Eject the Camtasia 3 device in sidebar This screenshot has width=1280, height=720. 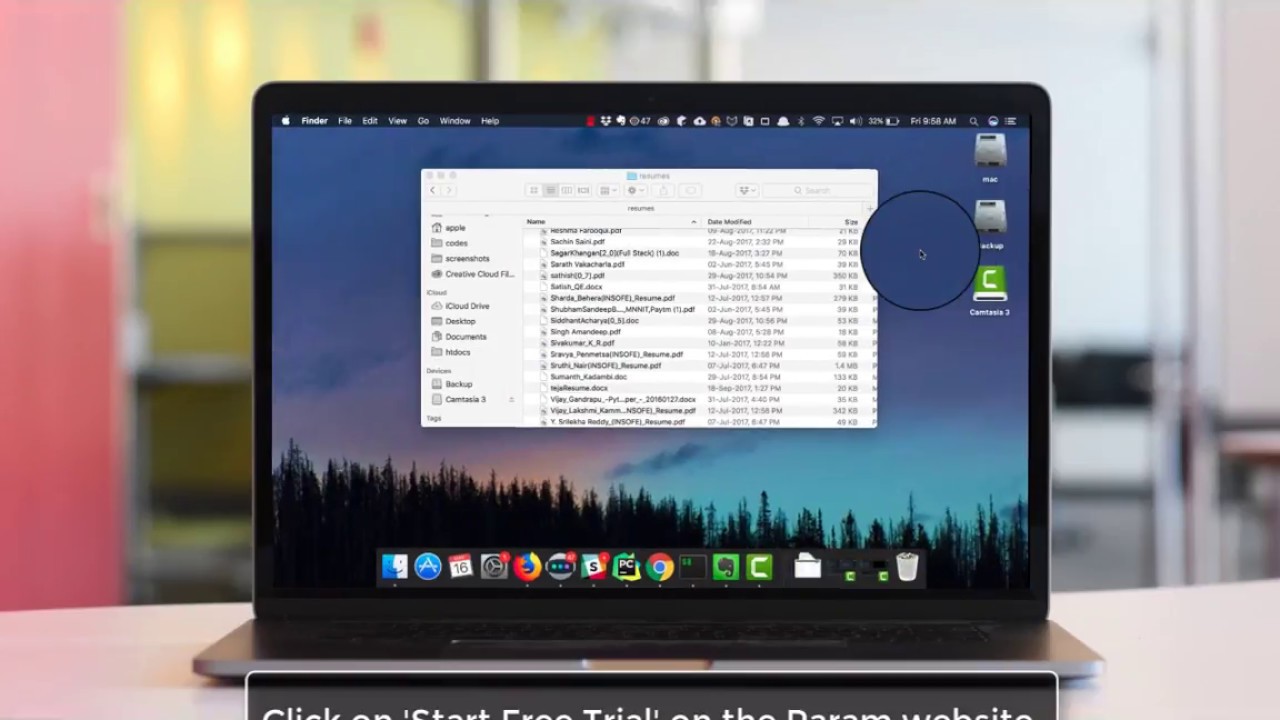[511, 399]
